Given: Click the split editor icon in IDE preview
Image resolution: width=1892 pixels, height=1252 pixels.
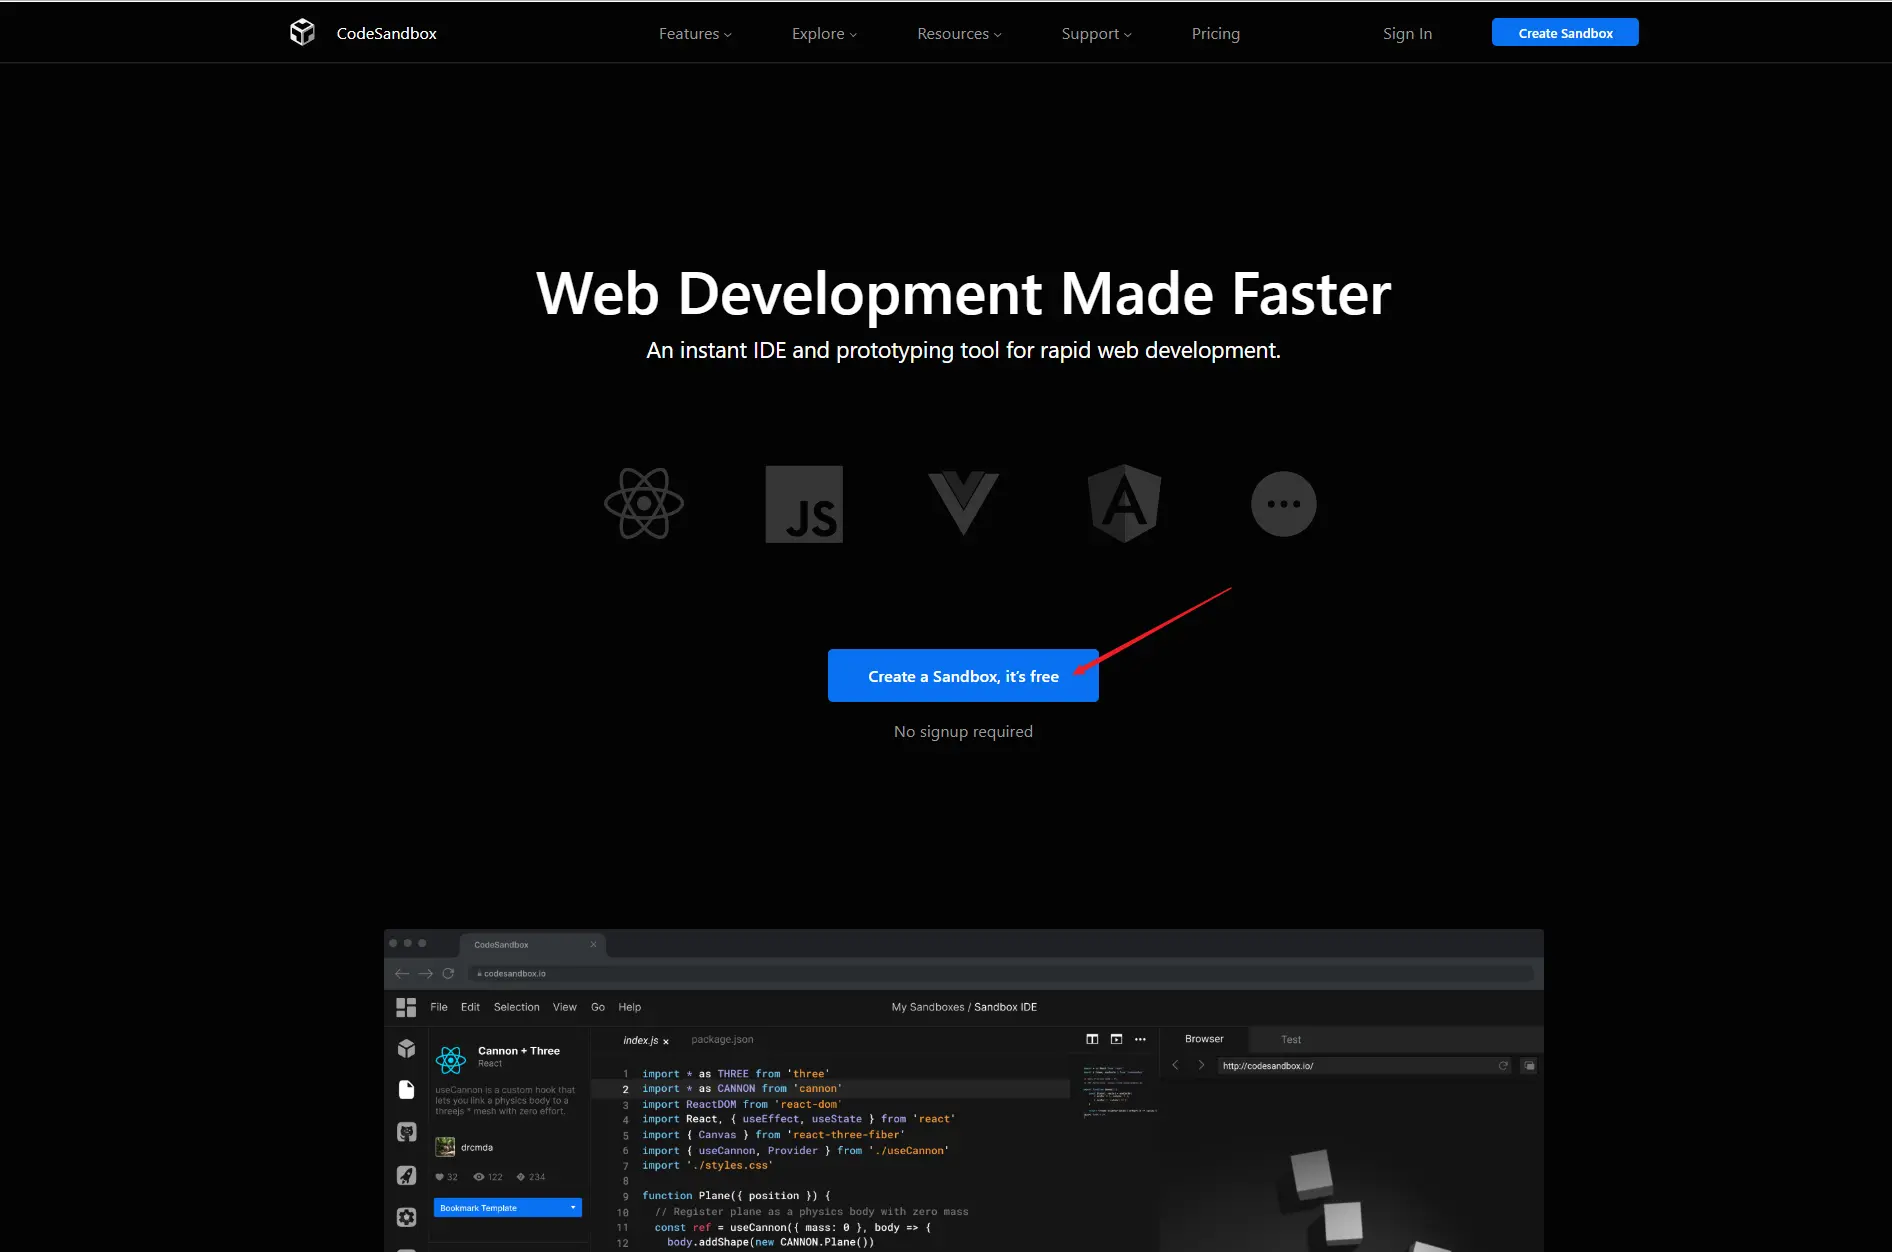Looking at the screenshot, I should tap(1092, 1039).
